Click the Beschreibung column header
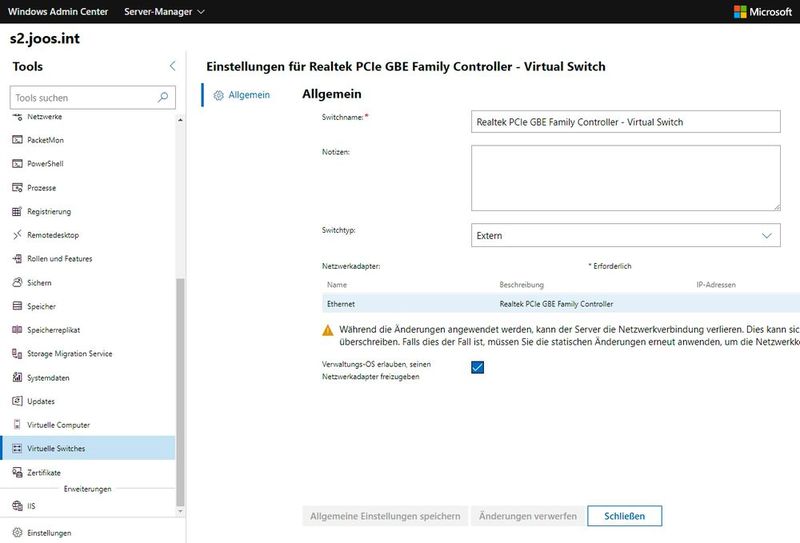 521,285
